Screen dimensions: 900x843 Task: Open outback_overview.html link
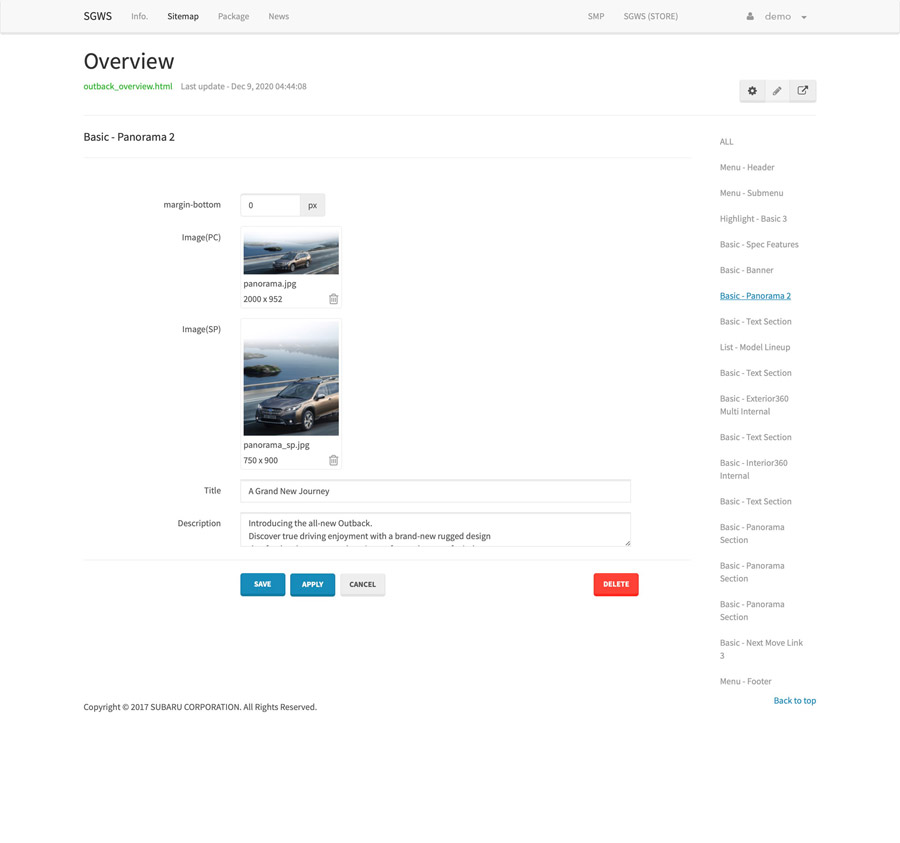click(128, 87)
